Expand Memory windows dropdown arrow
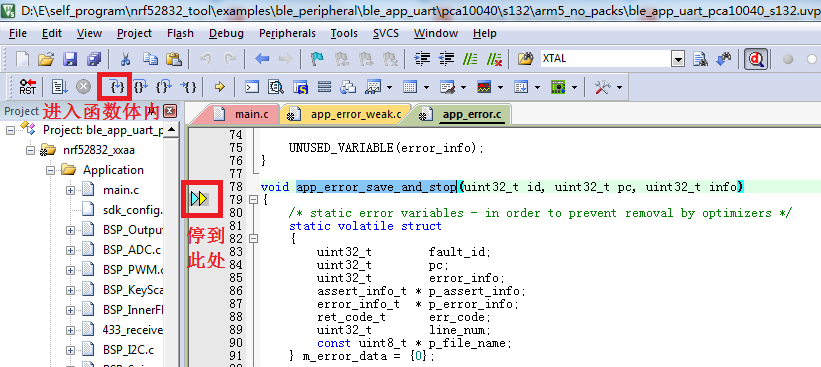Image resolution: width=821 pixels, height=367 pixels. [x=427, y=87]
